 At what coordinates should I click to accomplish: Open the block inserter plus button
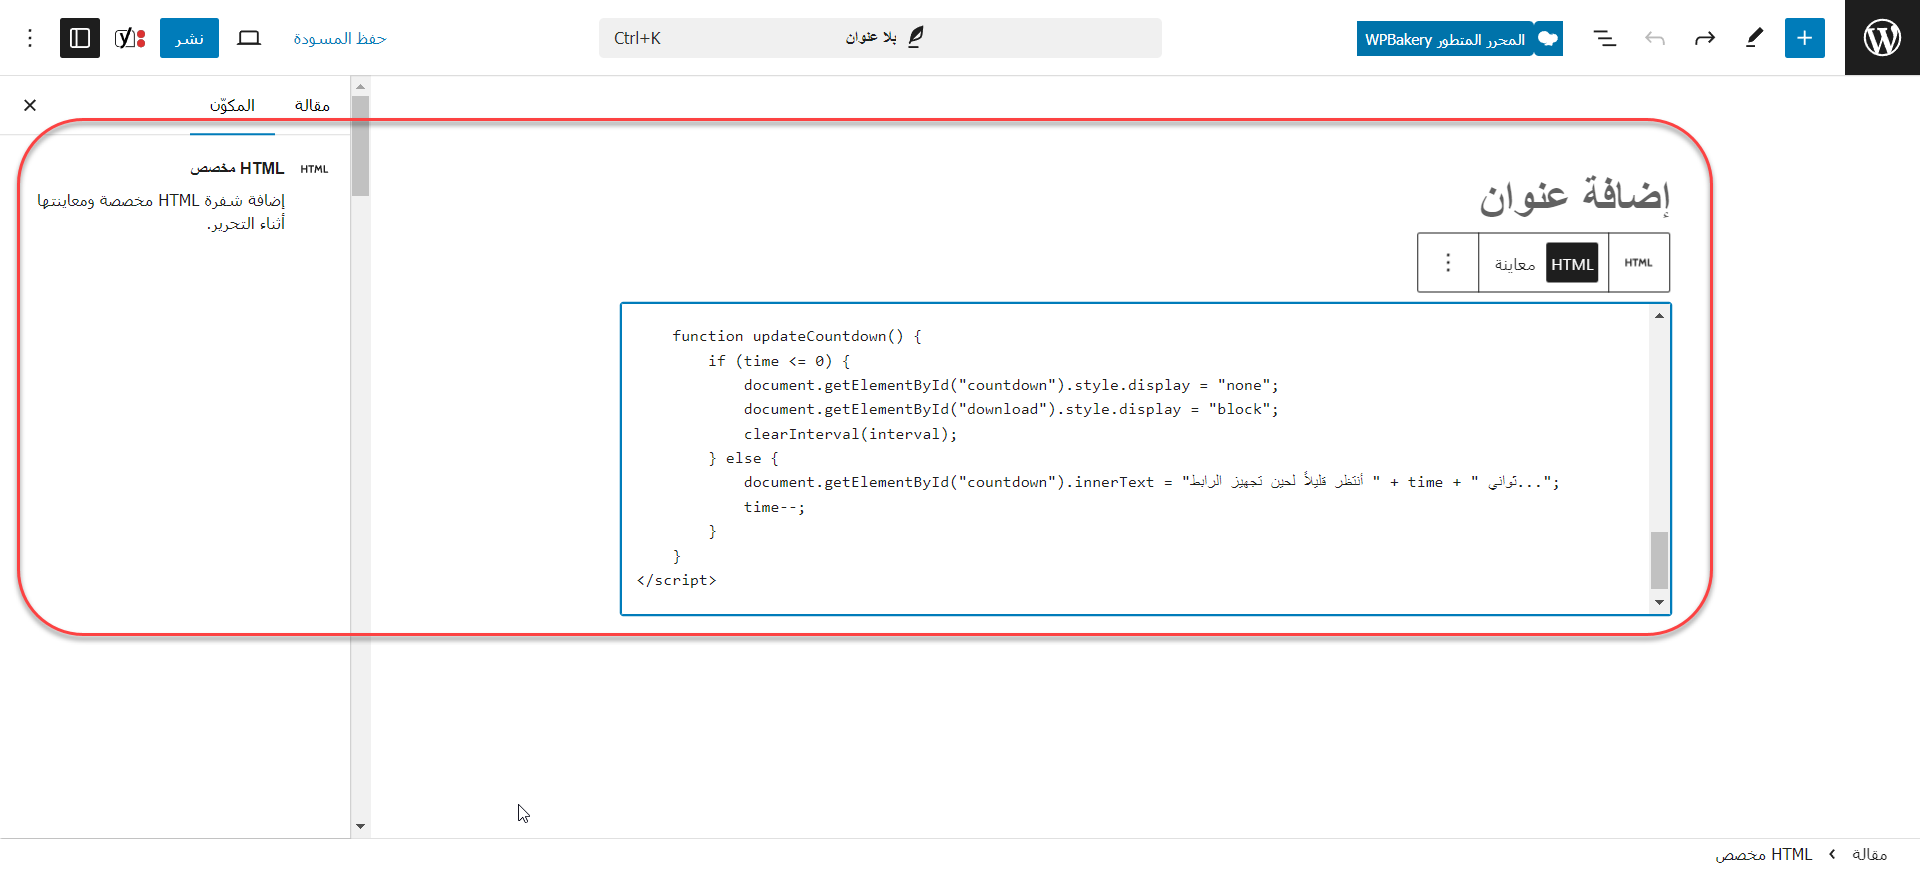point(1804,38)
